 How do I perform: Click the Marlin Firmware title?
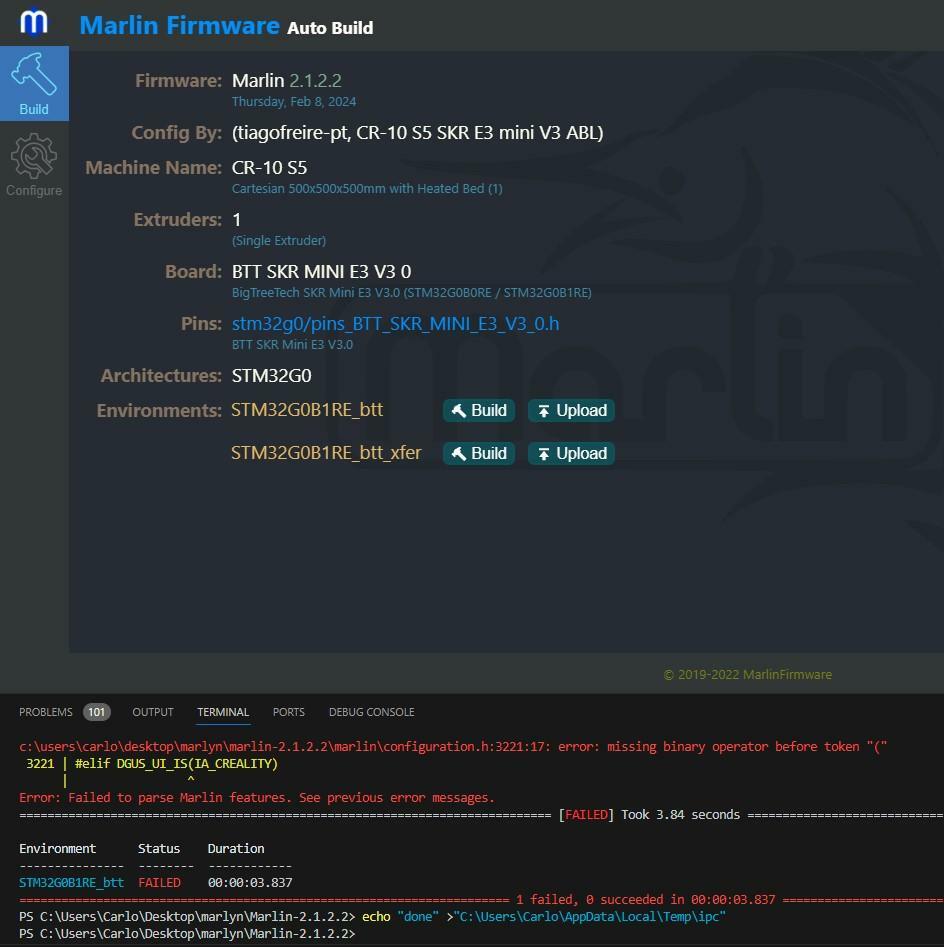[x=179, y=25]
